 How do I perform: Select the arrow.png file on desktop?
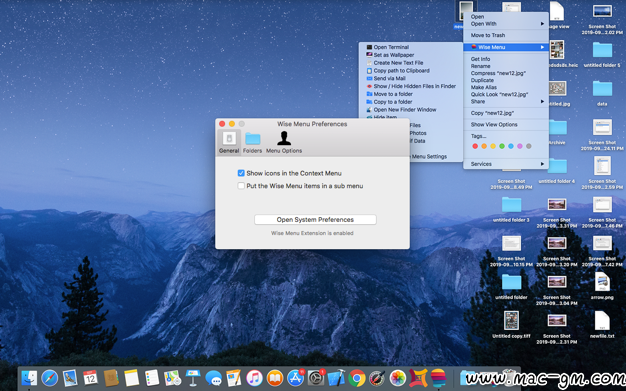tap(602, 286)
